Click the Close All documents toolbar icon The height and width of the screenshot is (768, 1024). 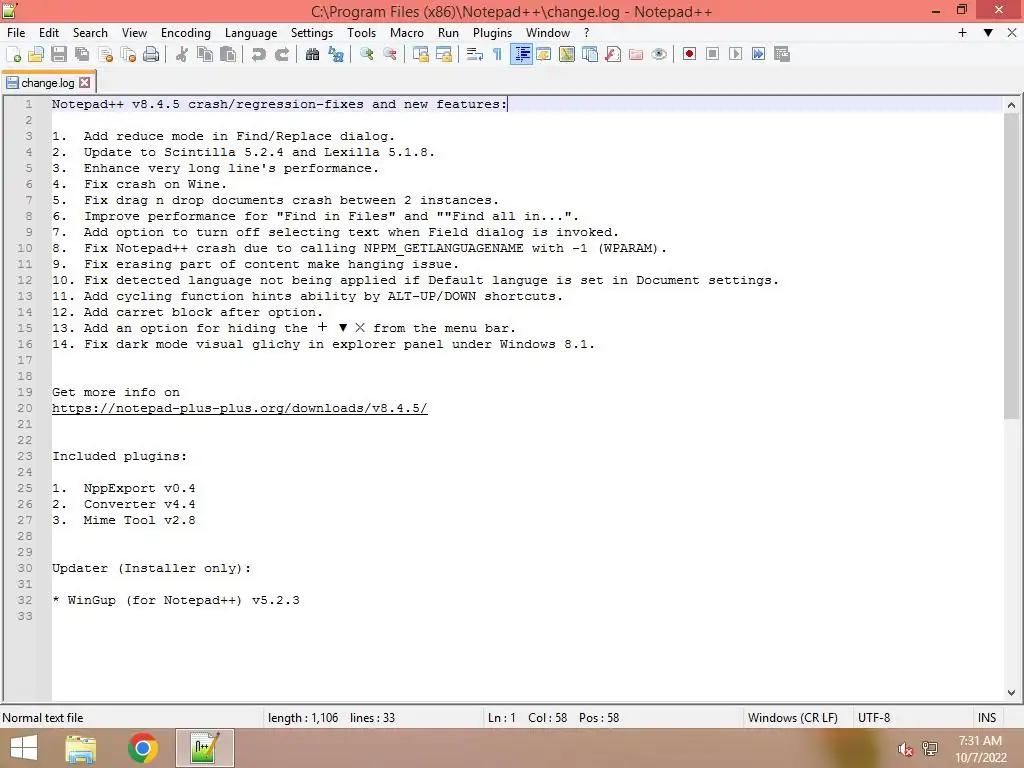pos(128,54)
